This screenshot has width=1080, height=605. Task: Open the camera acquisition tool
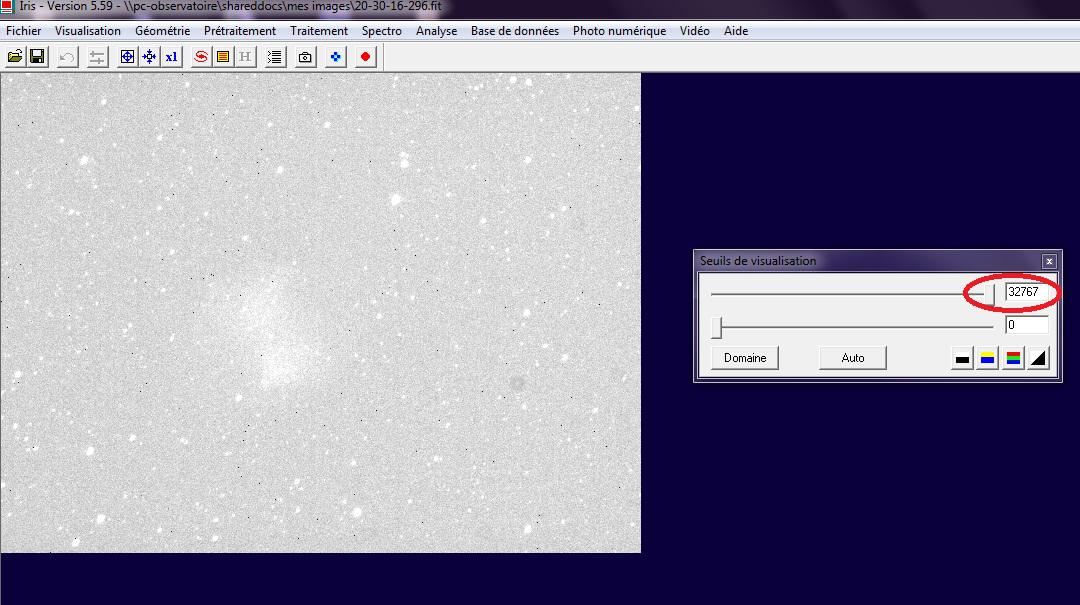304,57
